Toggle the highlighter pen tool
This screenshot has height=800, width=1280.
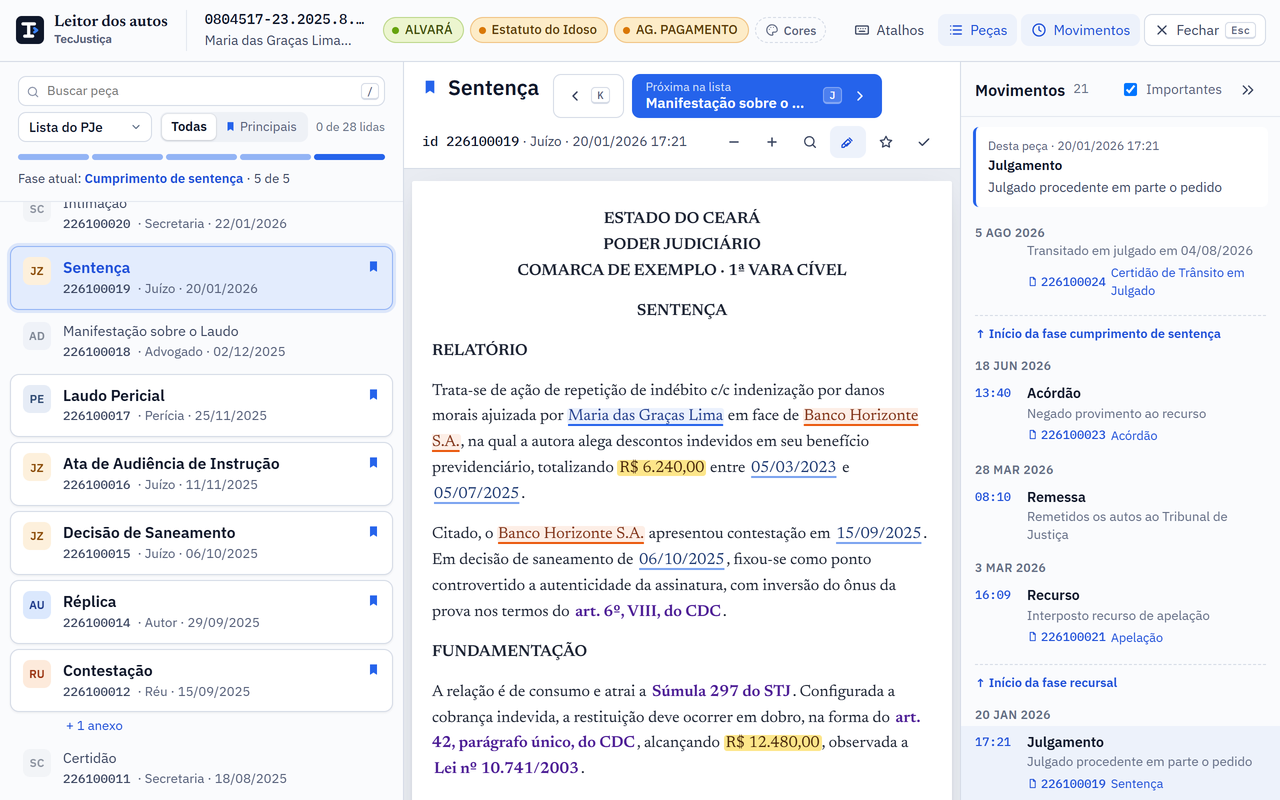848,142
